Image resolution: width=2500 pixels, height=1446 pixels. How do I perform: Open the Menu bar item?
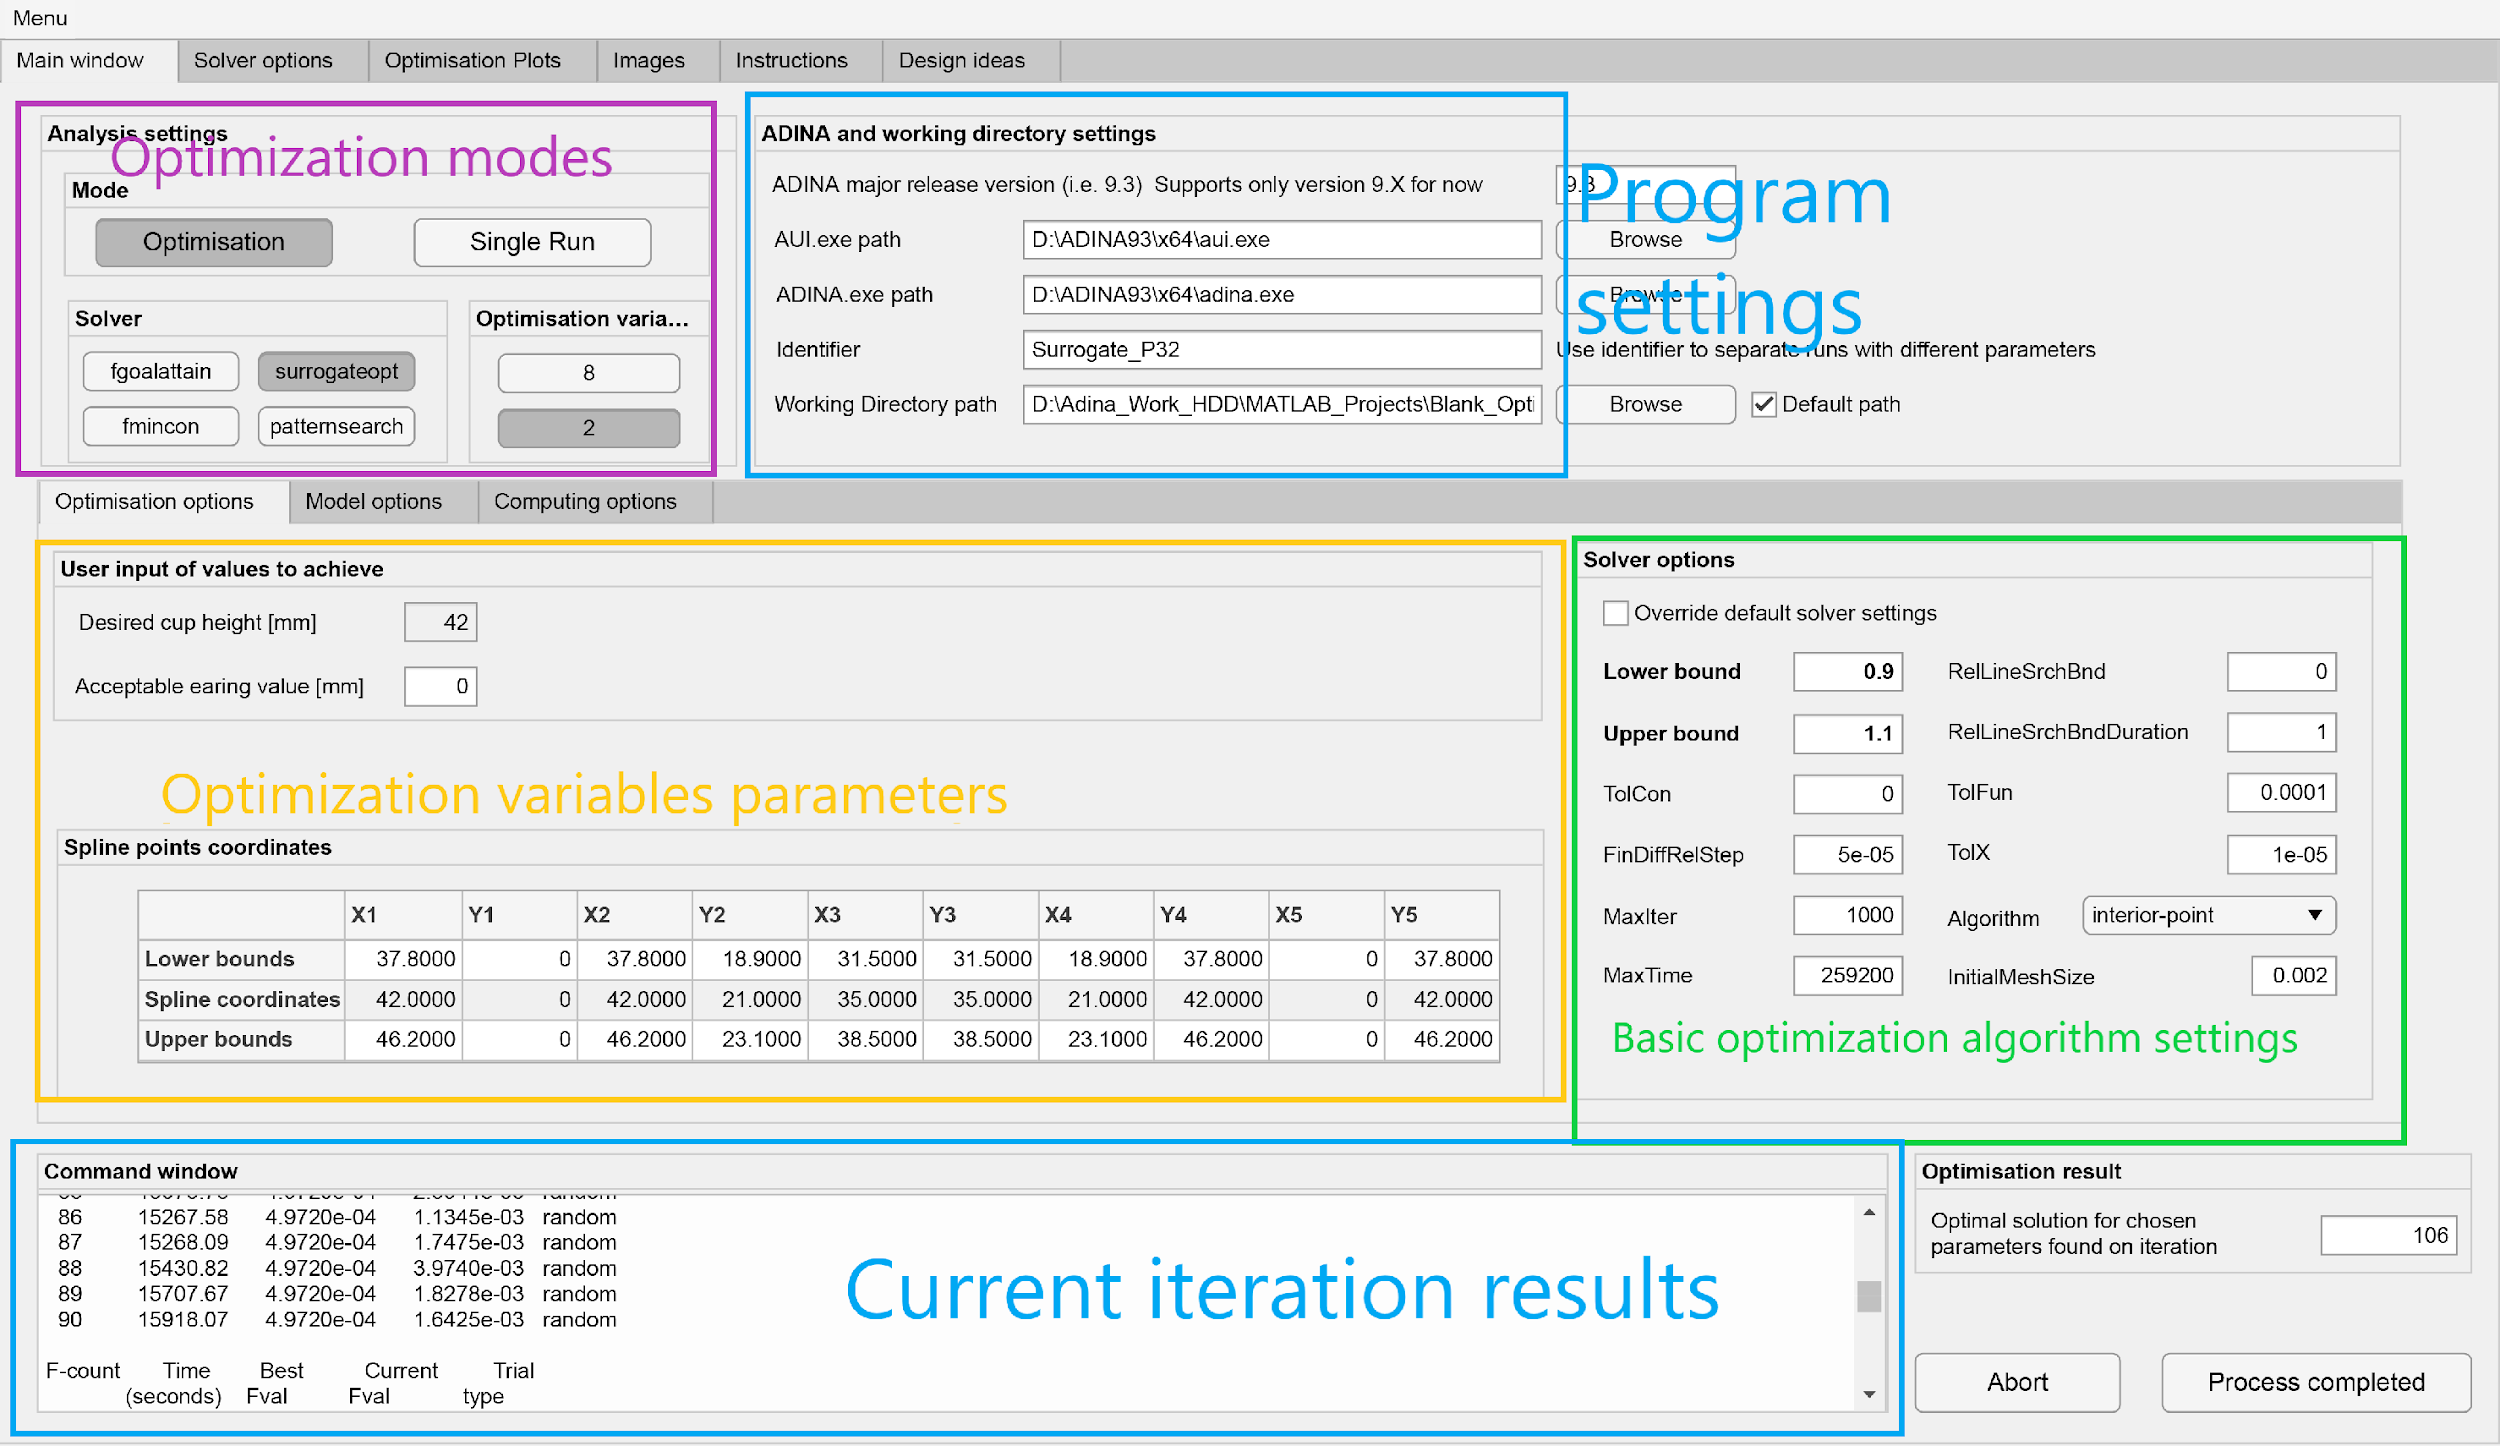click(41, 17)
